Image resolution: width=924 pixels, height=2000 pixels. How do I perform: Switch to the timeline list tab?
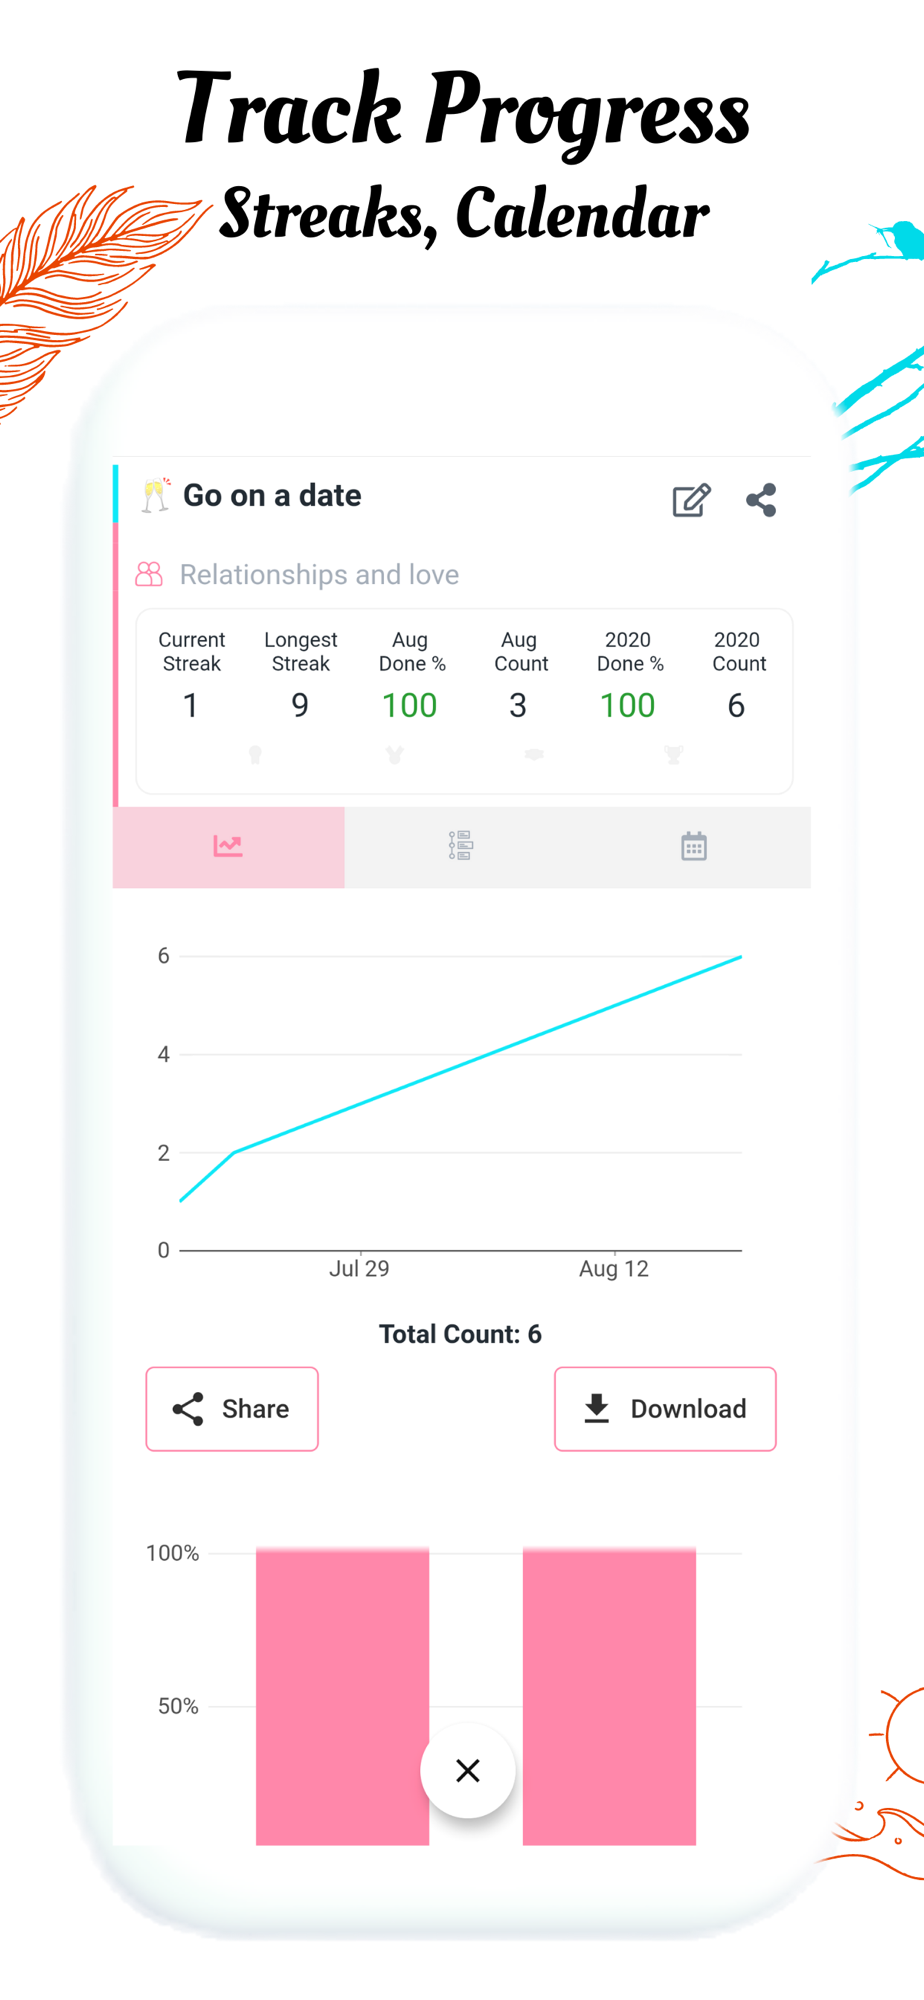tap(460, 847)
